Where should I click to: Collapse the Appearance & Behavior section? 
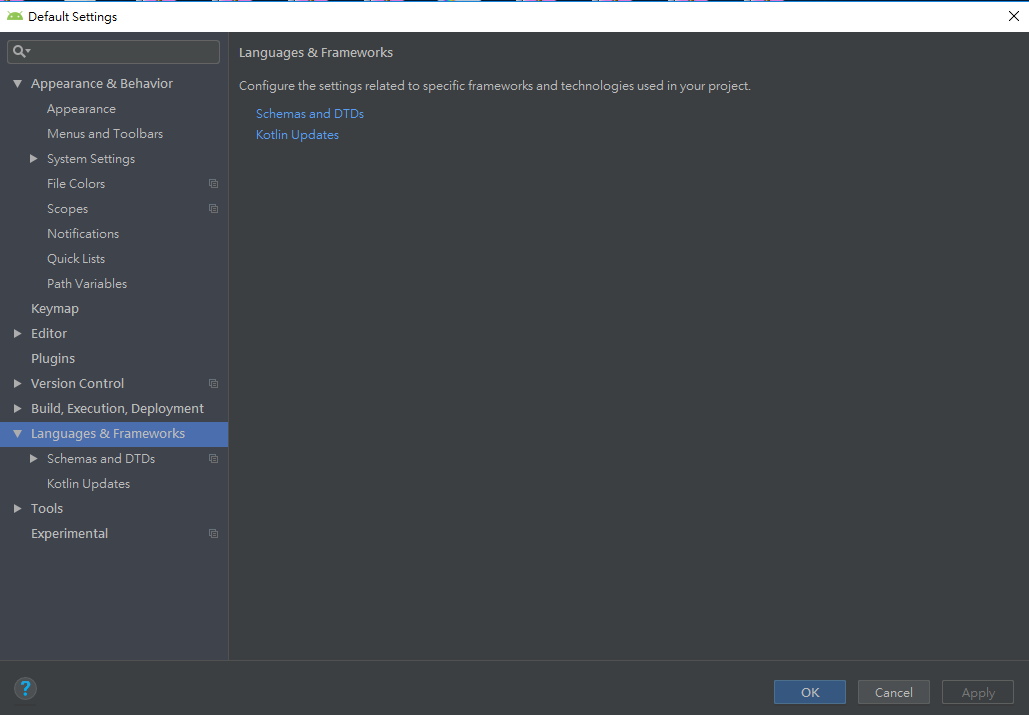point(16,83)
